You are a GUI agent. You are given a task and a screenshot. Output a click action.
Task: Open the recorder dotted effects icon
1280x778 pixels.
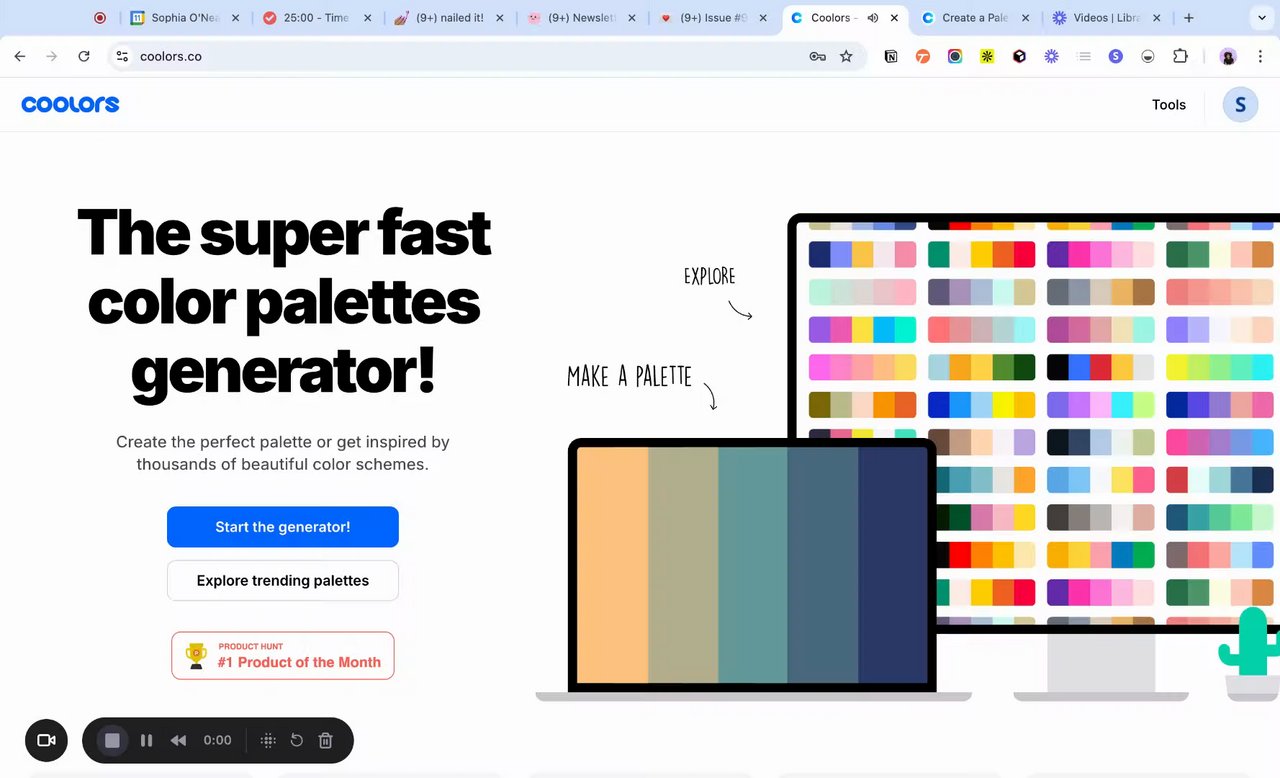[268, 740]
